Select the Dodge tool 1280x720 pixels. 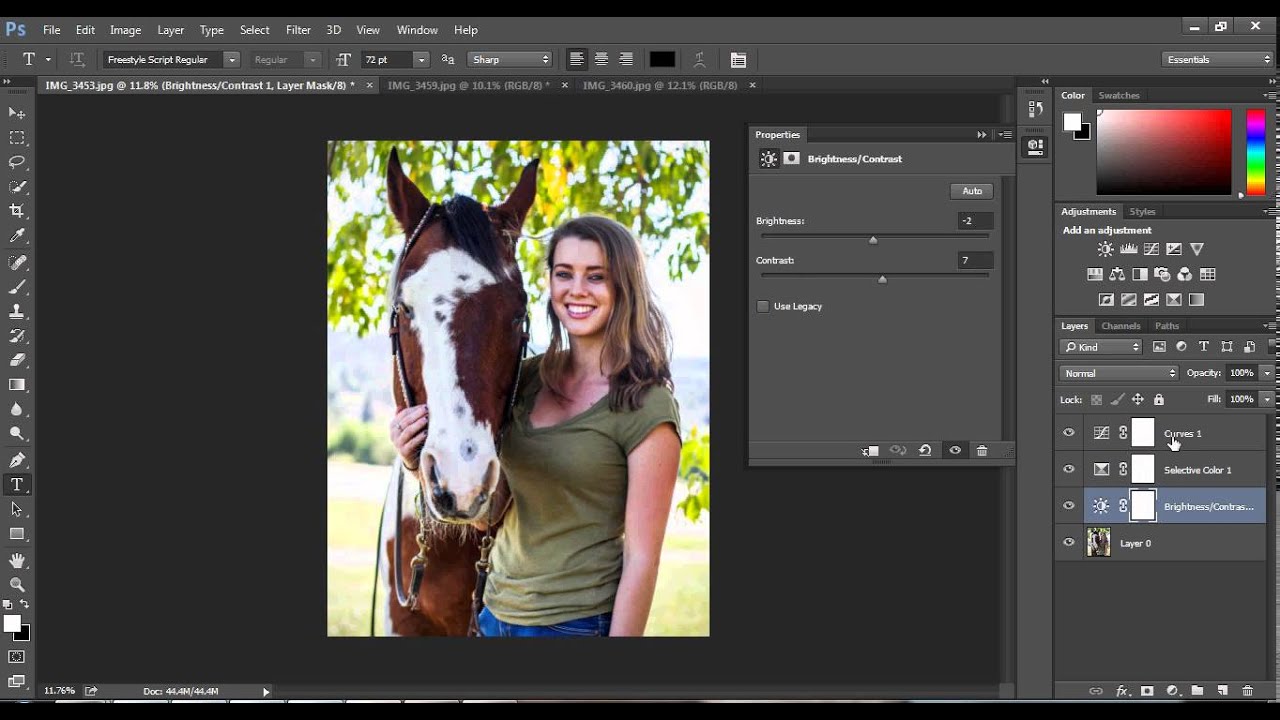[17, 434]
